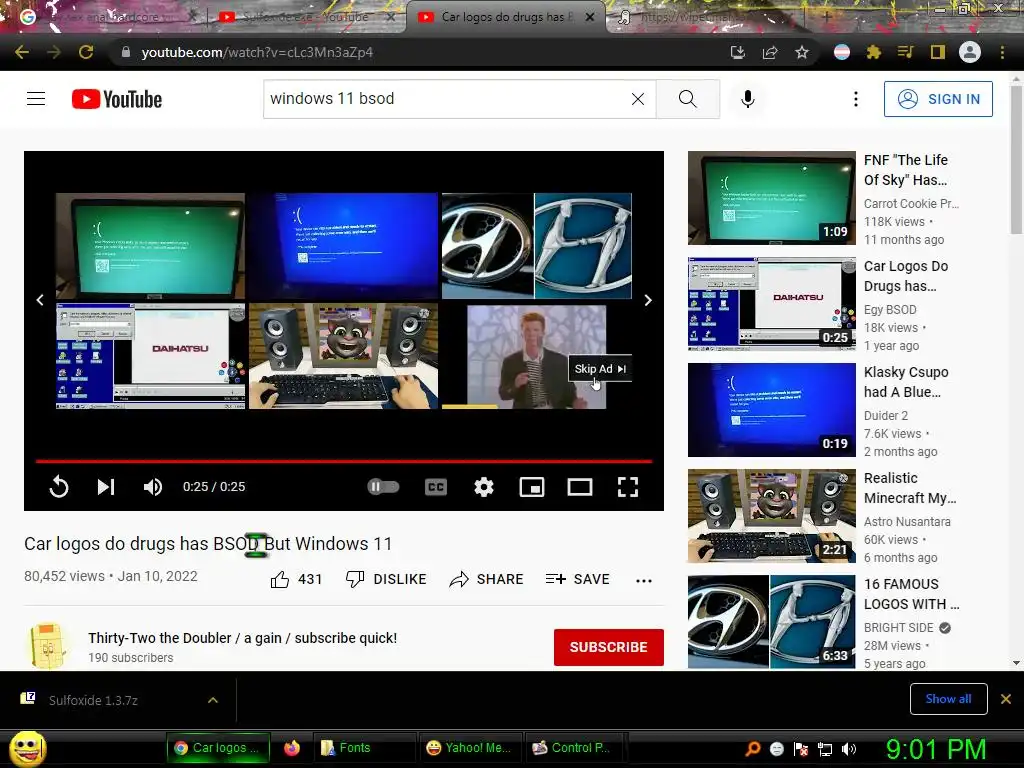
Task: Open Sulfoxide 1.3.7z downloaded file
Action: pyautogui.click(x=93, y=700)
